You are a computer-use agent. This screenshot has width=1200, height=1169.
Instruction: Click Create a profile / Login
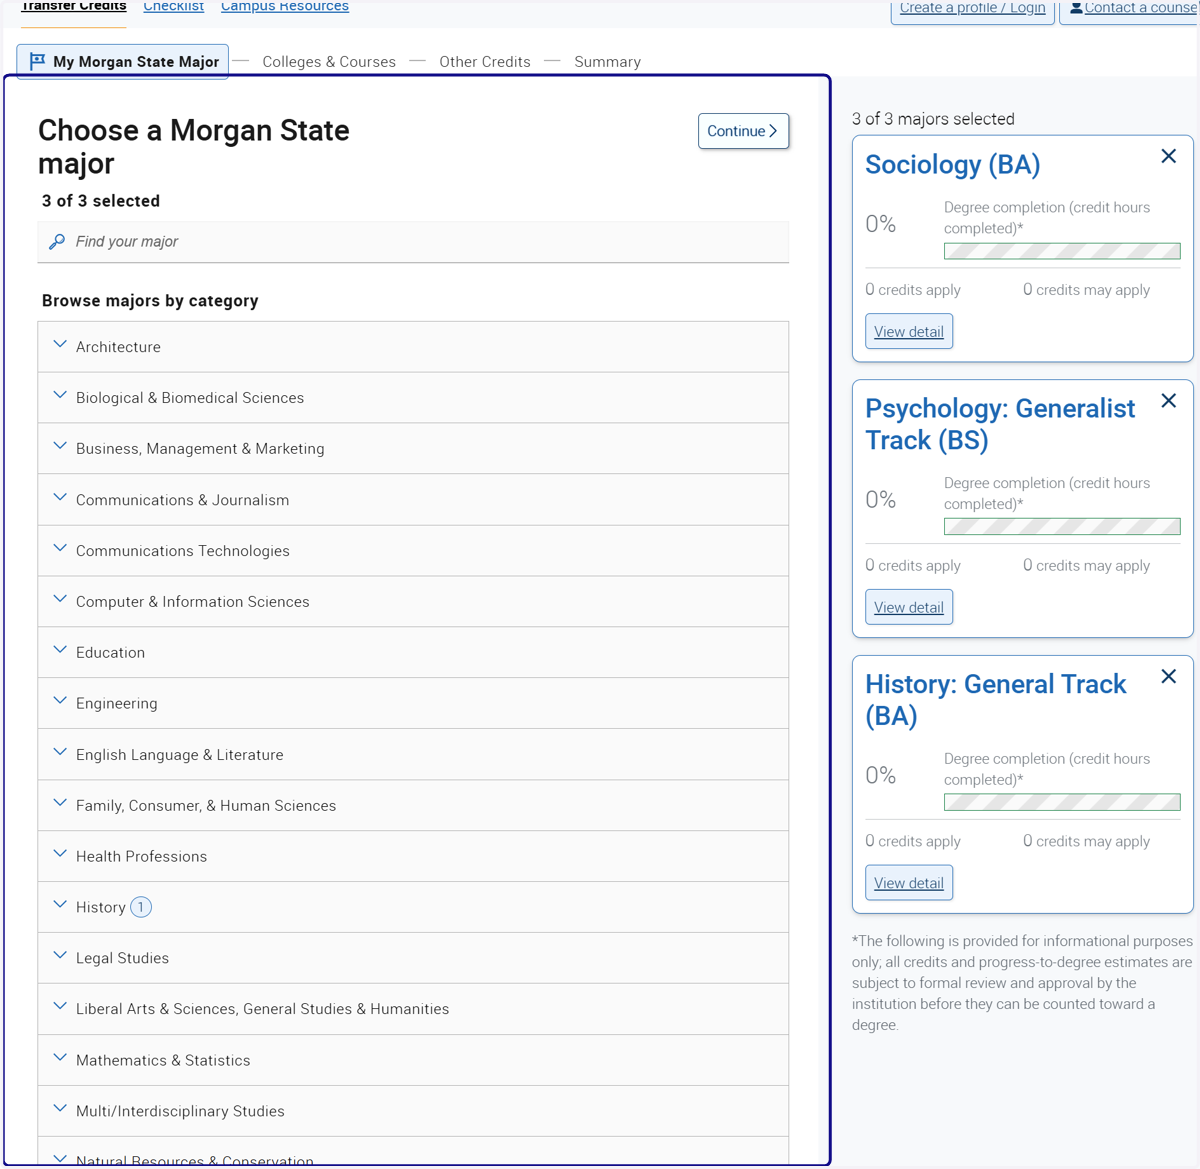point(972,9)
